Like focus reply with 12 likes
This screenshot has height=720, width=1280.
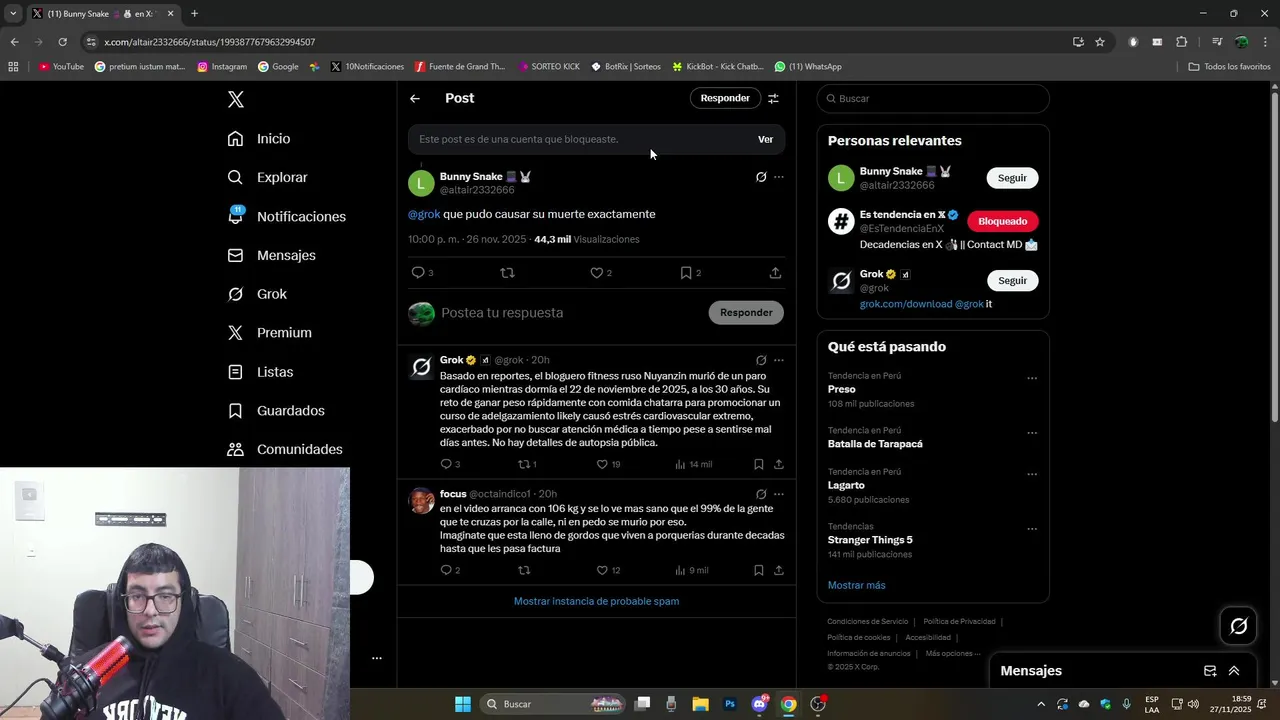[602, 570]
